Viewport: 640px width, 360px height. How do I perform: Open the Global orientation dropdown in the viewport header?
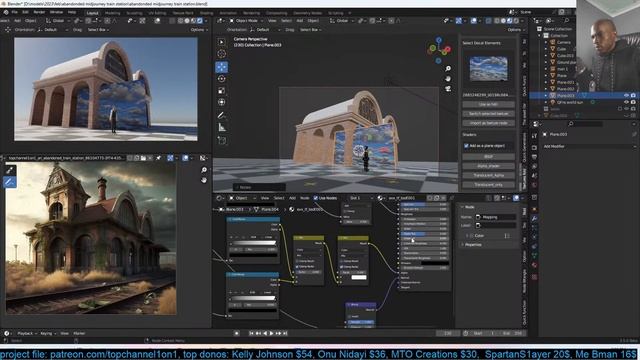tap(343, 20)
